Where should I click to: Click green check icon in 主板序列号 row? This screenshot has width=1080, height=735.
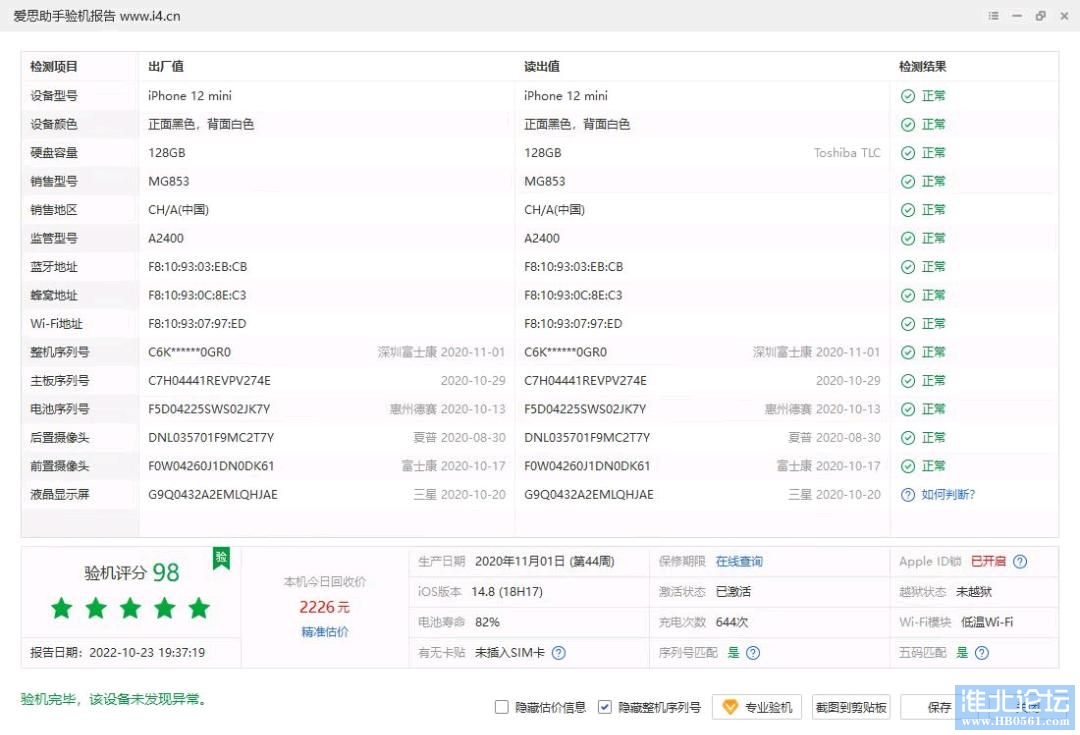908,381
